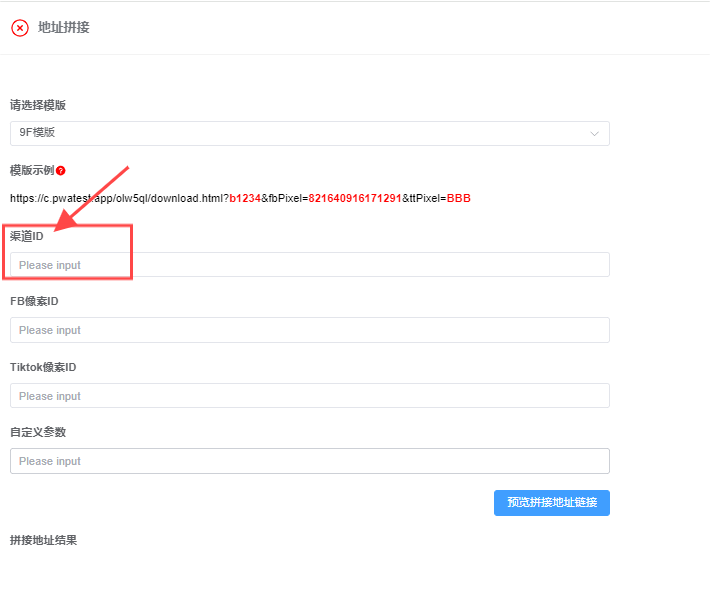
Task: Click the Tiktok像素ID field label
Action: point(43,367)
